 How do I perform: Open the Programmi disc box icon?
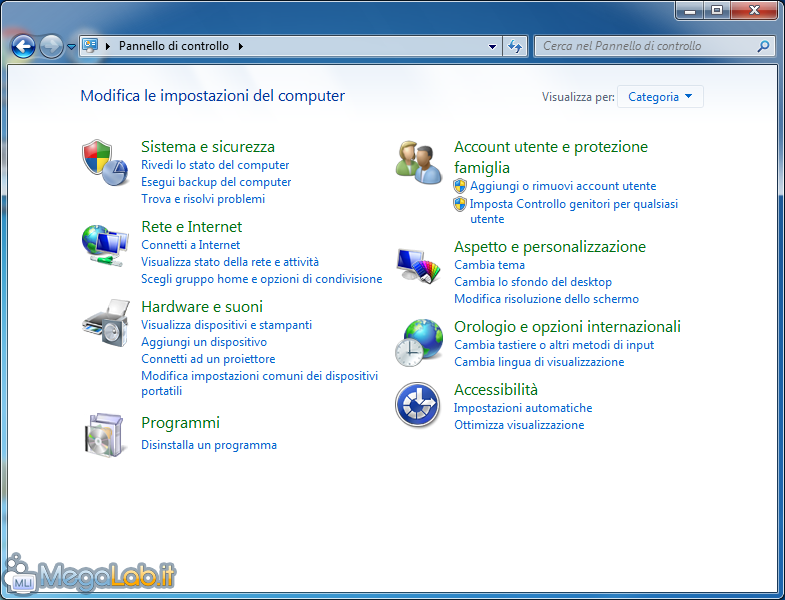click(104, 435)
